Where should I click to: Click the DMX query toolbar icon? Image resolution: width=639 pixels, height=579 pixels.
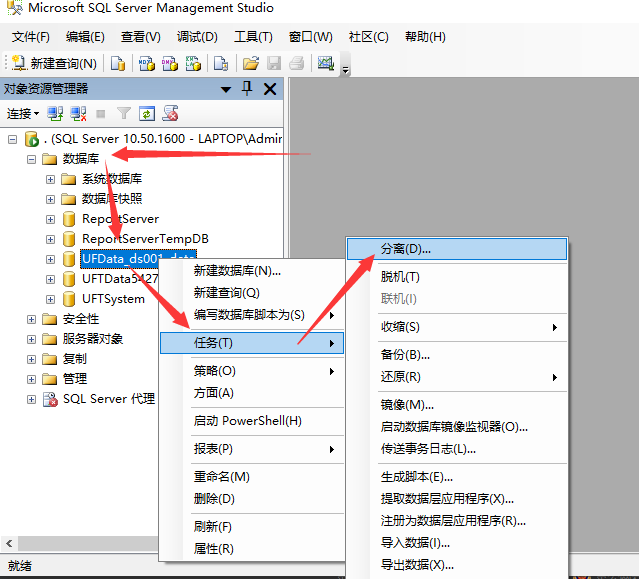click(170, 63)
